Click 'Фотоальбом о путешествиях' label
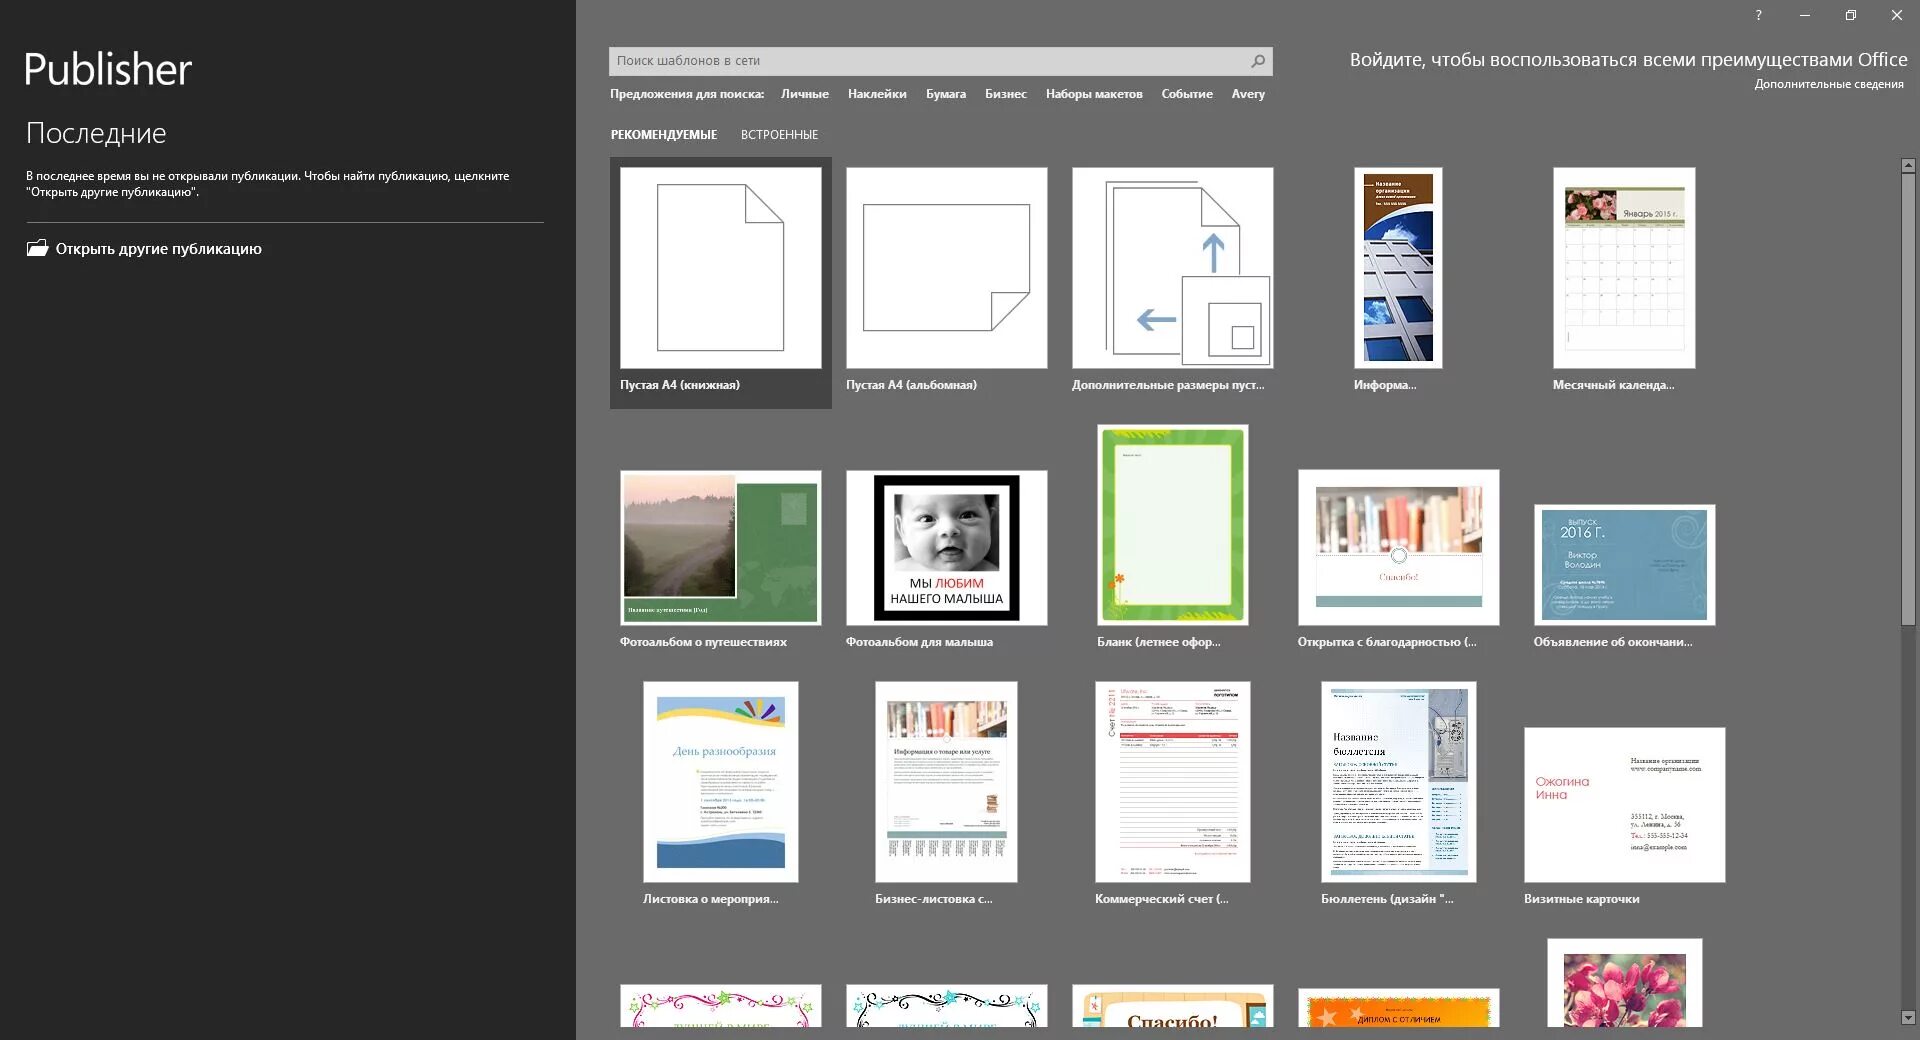This screenshot has height=1040, width=1920. coord(703,642)
